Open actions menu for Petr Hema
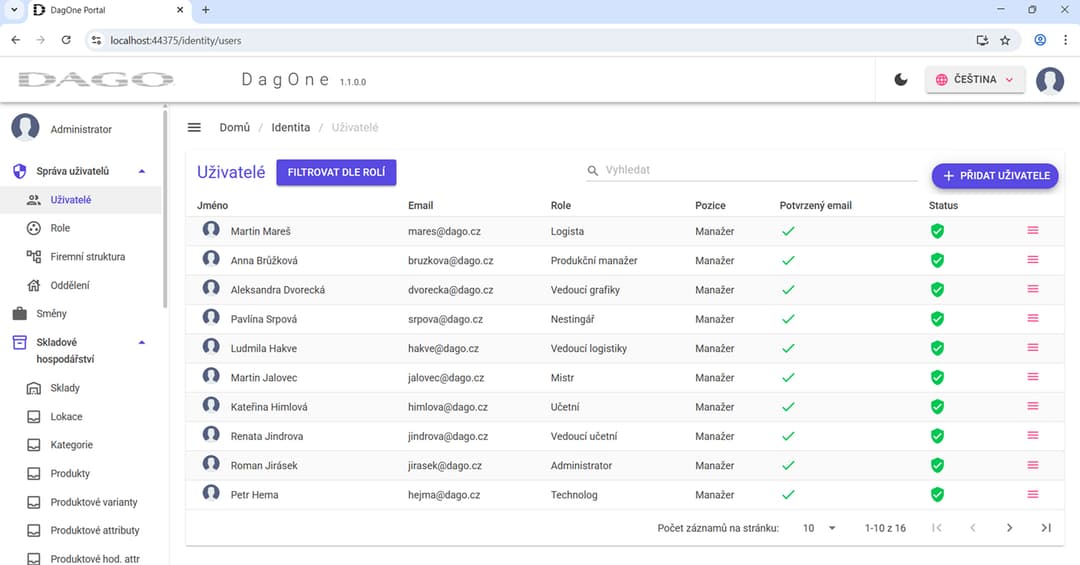 pos(1032,494)
